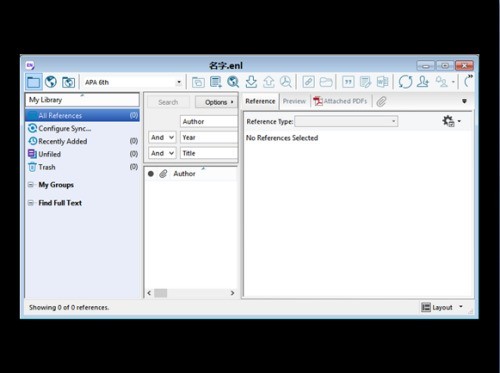Image resolution: width=500 pixels, height=373 pixels.
Task: Click the Author search field selector
Action: tap(209, 122)
